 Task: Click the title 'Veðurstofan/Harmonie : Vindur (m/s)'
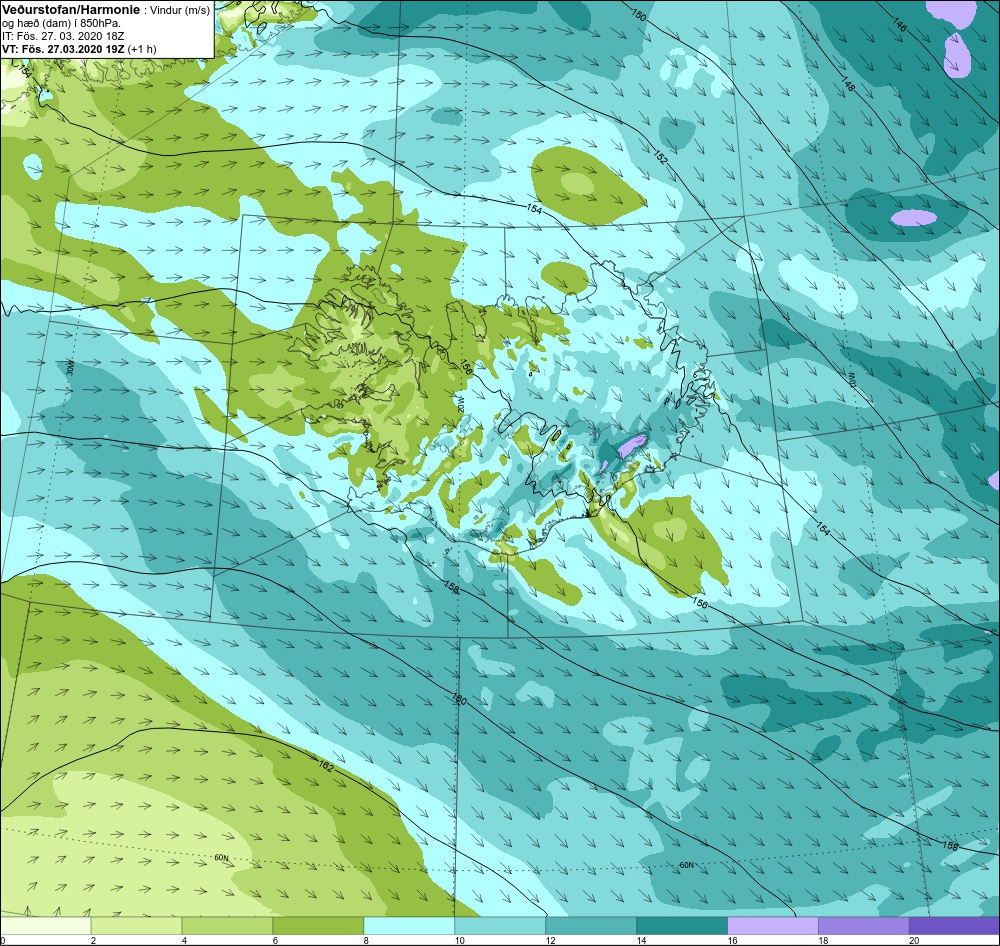tap(106, 11)
